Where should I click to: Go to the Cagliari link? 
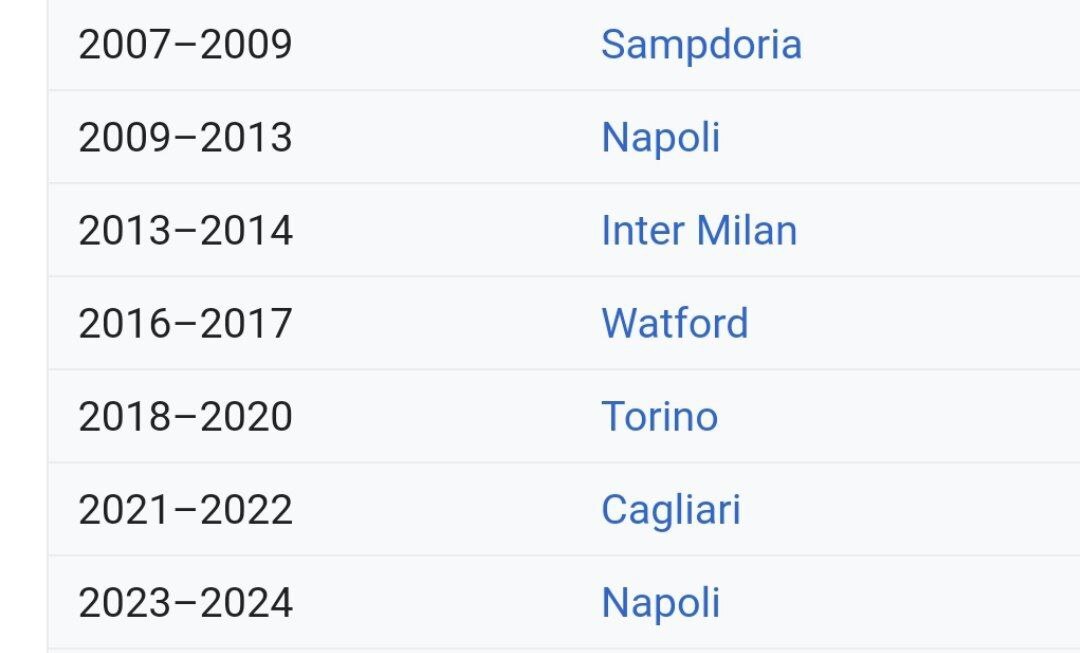coord(670,510)
